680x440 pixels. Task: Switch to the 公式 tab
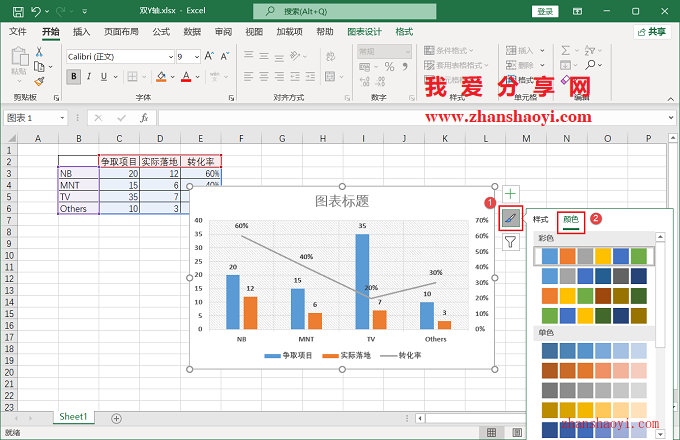[161, 32]
